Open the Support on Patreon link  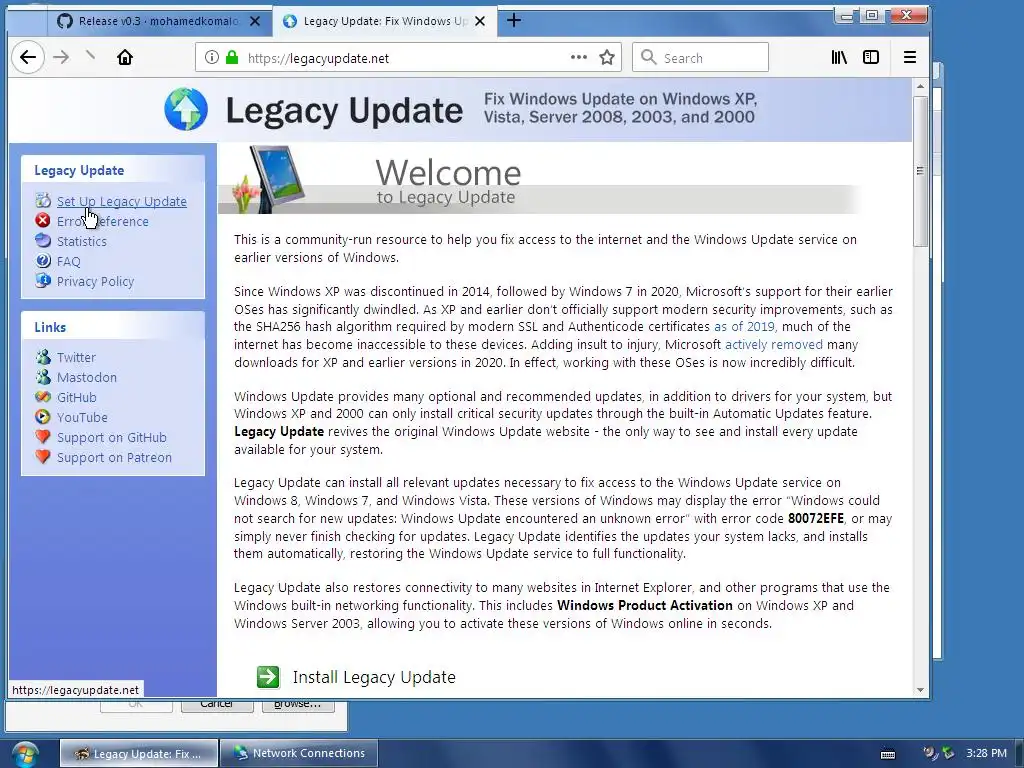114,458
